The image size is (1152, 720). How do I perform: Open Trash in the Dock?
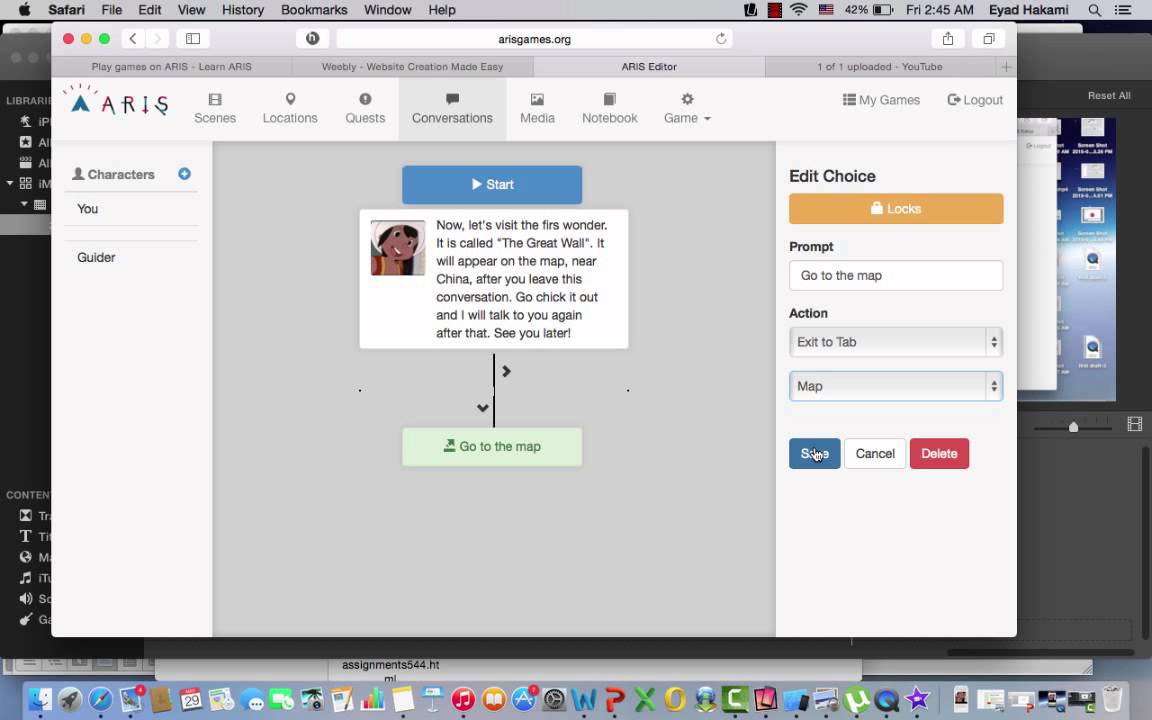[x=1112, y=699]
